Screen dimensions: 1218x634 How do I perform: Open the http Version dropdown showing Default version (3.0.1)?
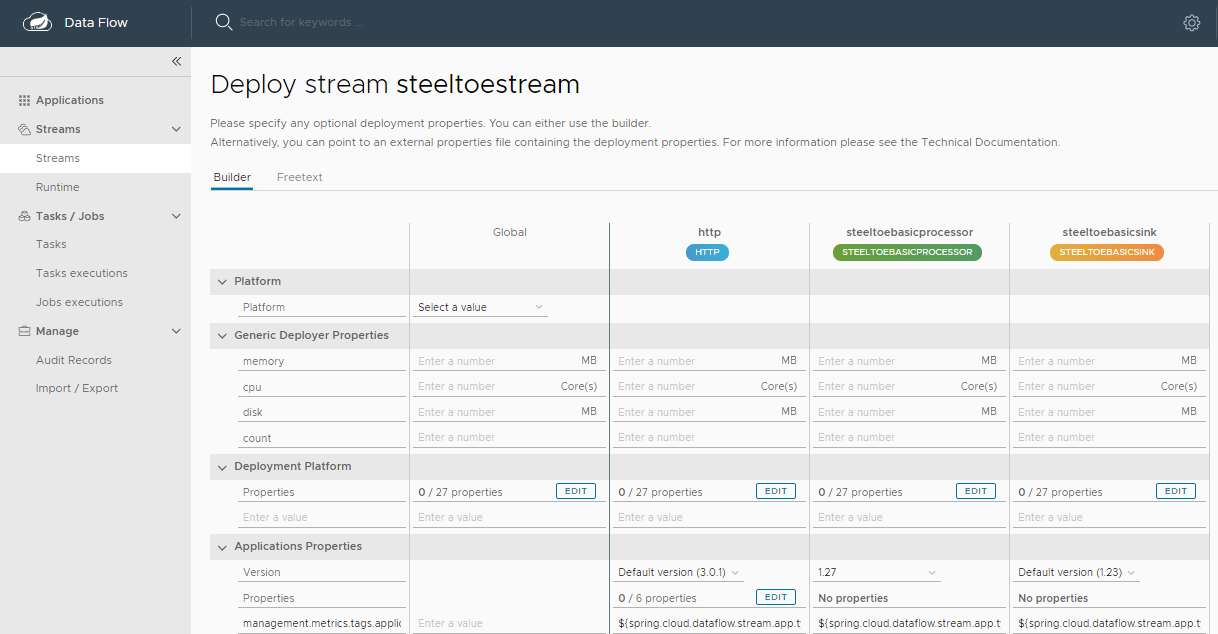[x=678, y=571]
